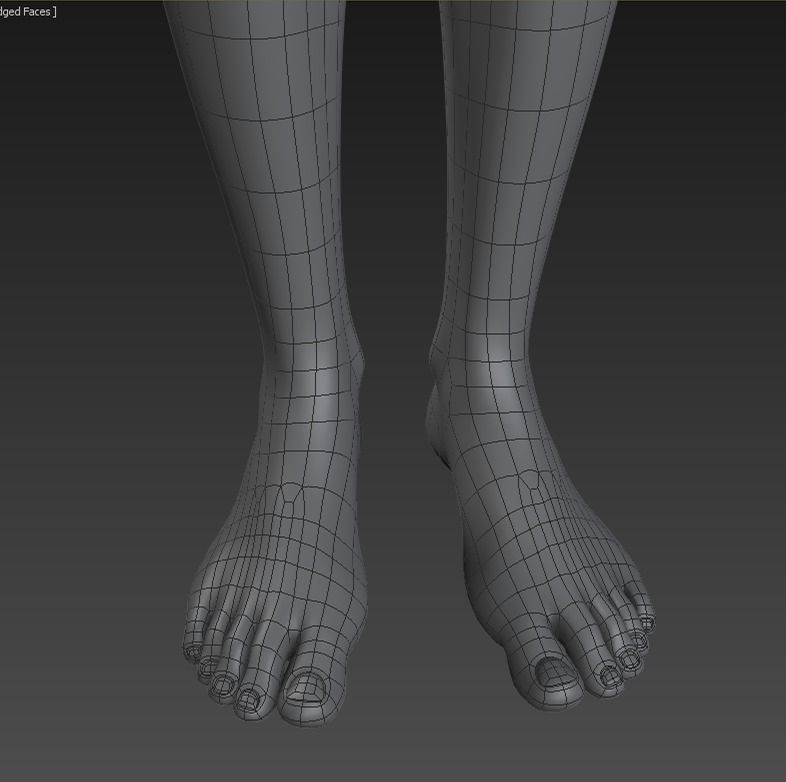Open the Edged Faces viewport shading label
Screen dimensions: 786x782
(26, 12)
